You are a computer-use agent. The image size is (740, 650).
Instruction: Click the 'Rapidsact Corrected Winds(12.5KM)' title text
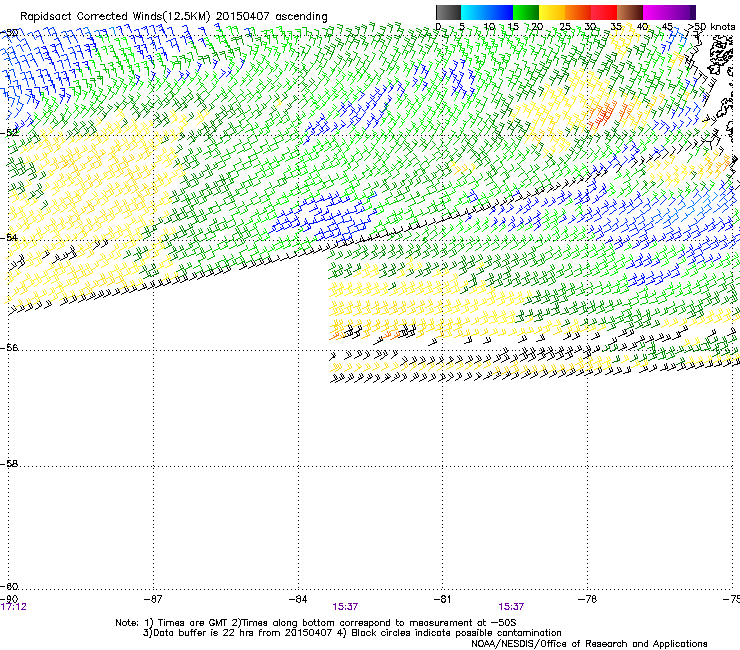tap(115, 17)
